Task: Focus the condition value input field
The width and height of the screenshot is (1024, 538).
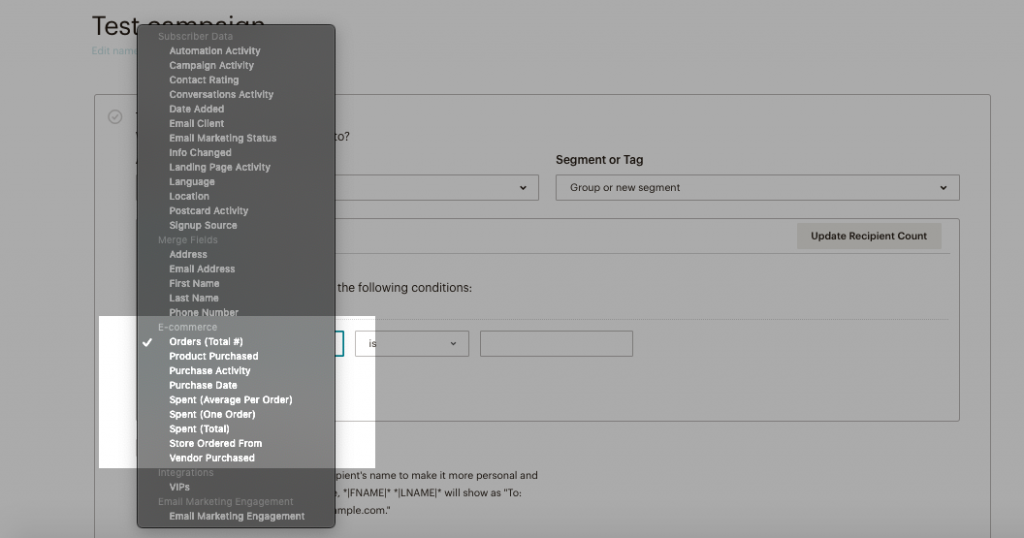Action: tap(556, 343)
